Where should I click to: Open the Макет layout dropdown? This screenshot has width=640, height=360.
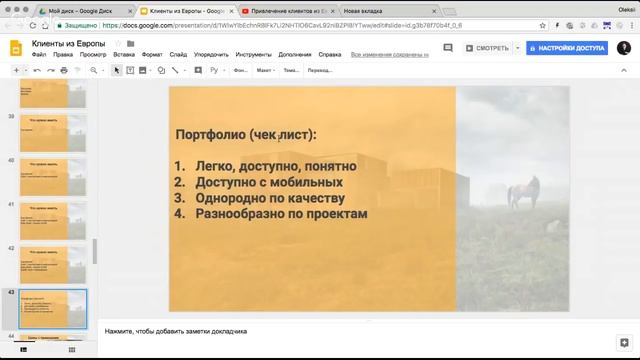coord(266,70)
